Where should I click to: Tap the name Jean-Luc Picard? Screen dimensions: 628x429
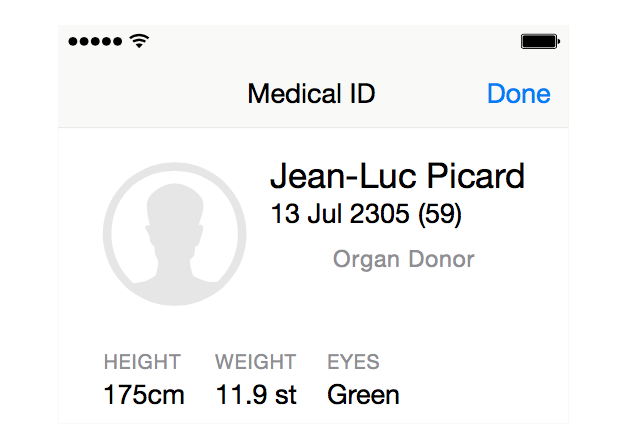coord(397,176)
